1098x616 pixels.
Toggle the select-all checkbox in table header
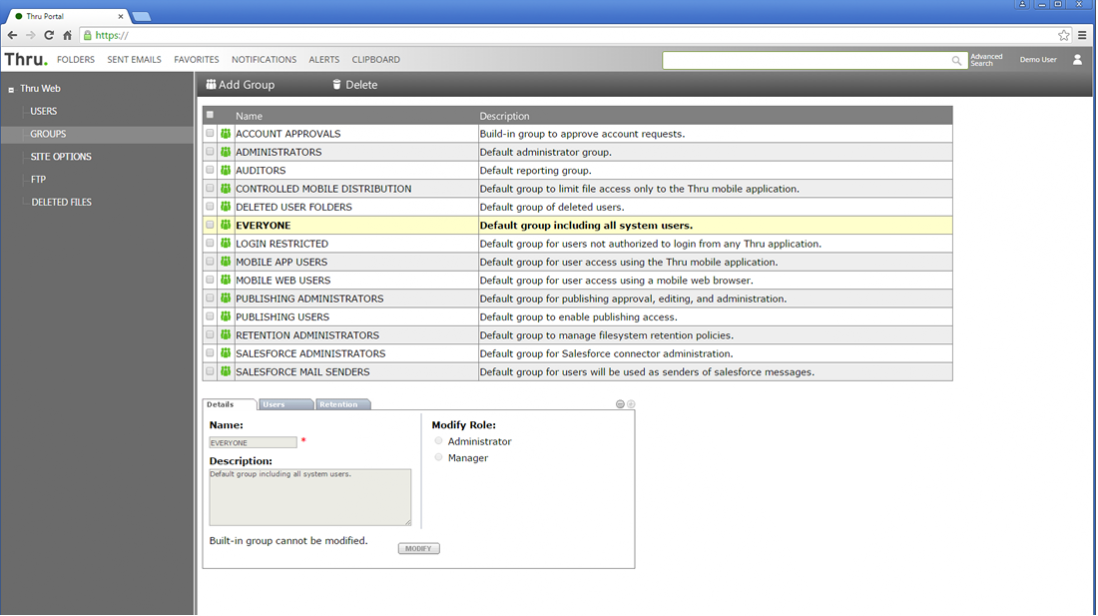[210, 115]
